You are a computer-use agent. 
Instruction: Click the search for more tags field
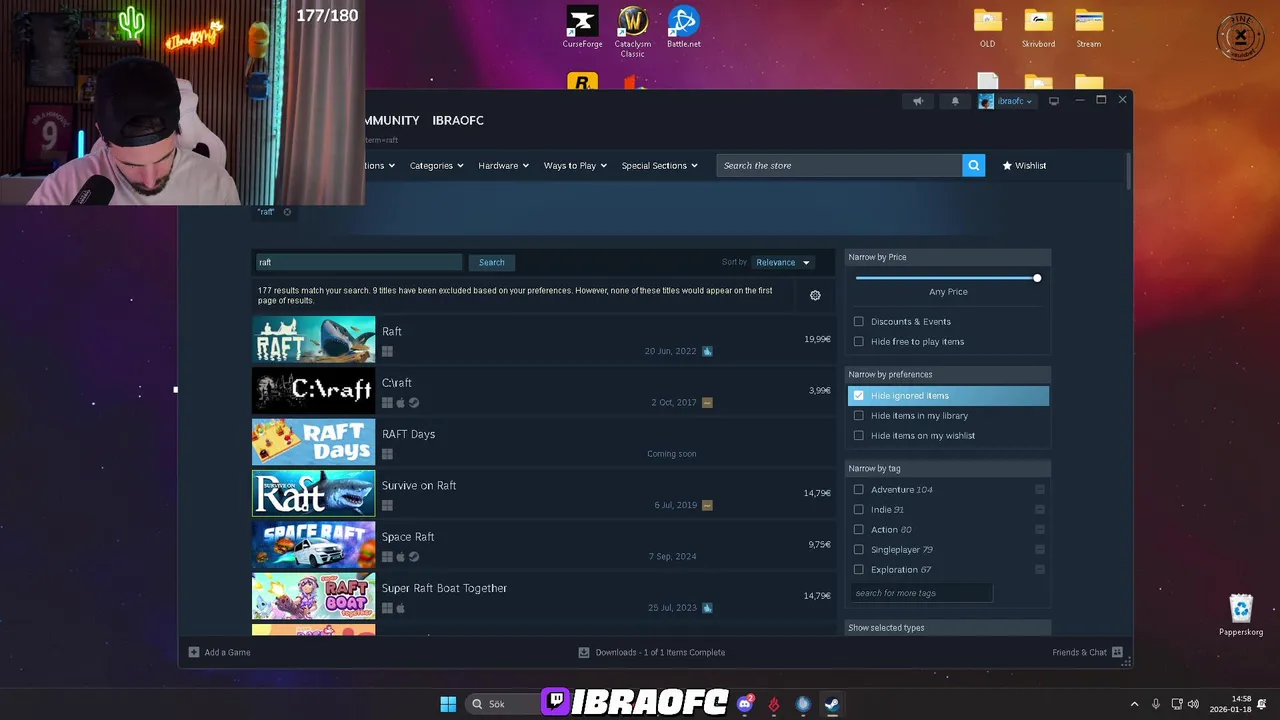[921, 593]
